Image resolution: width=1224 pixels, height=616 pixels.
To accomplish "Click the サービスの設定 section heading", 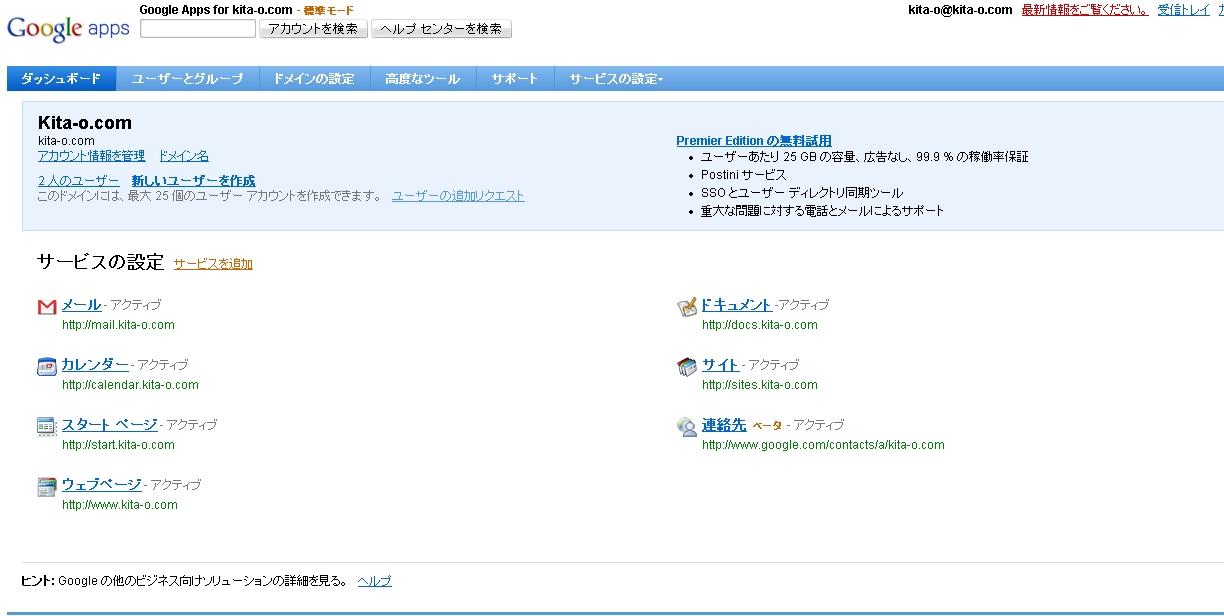I will point(100,262).
